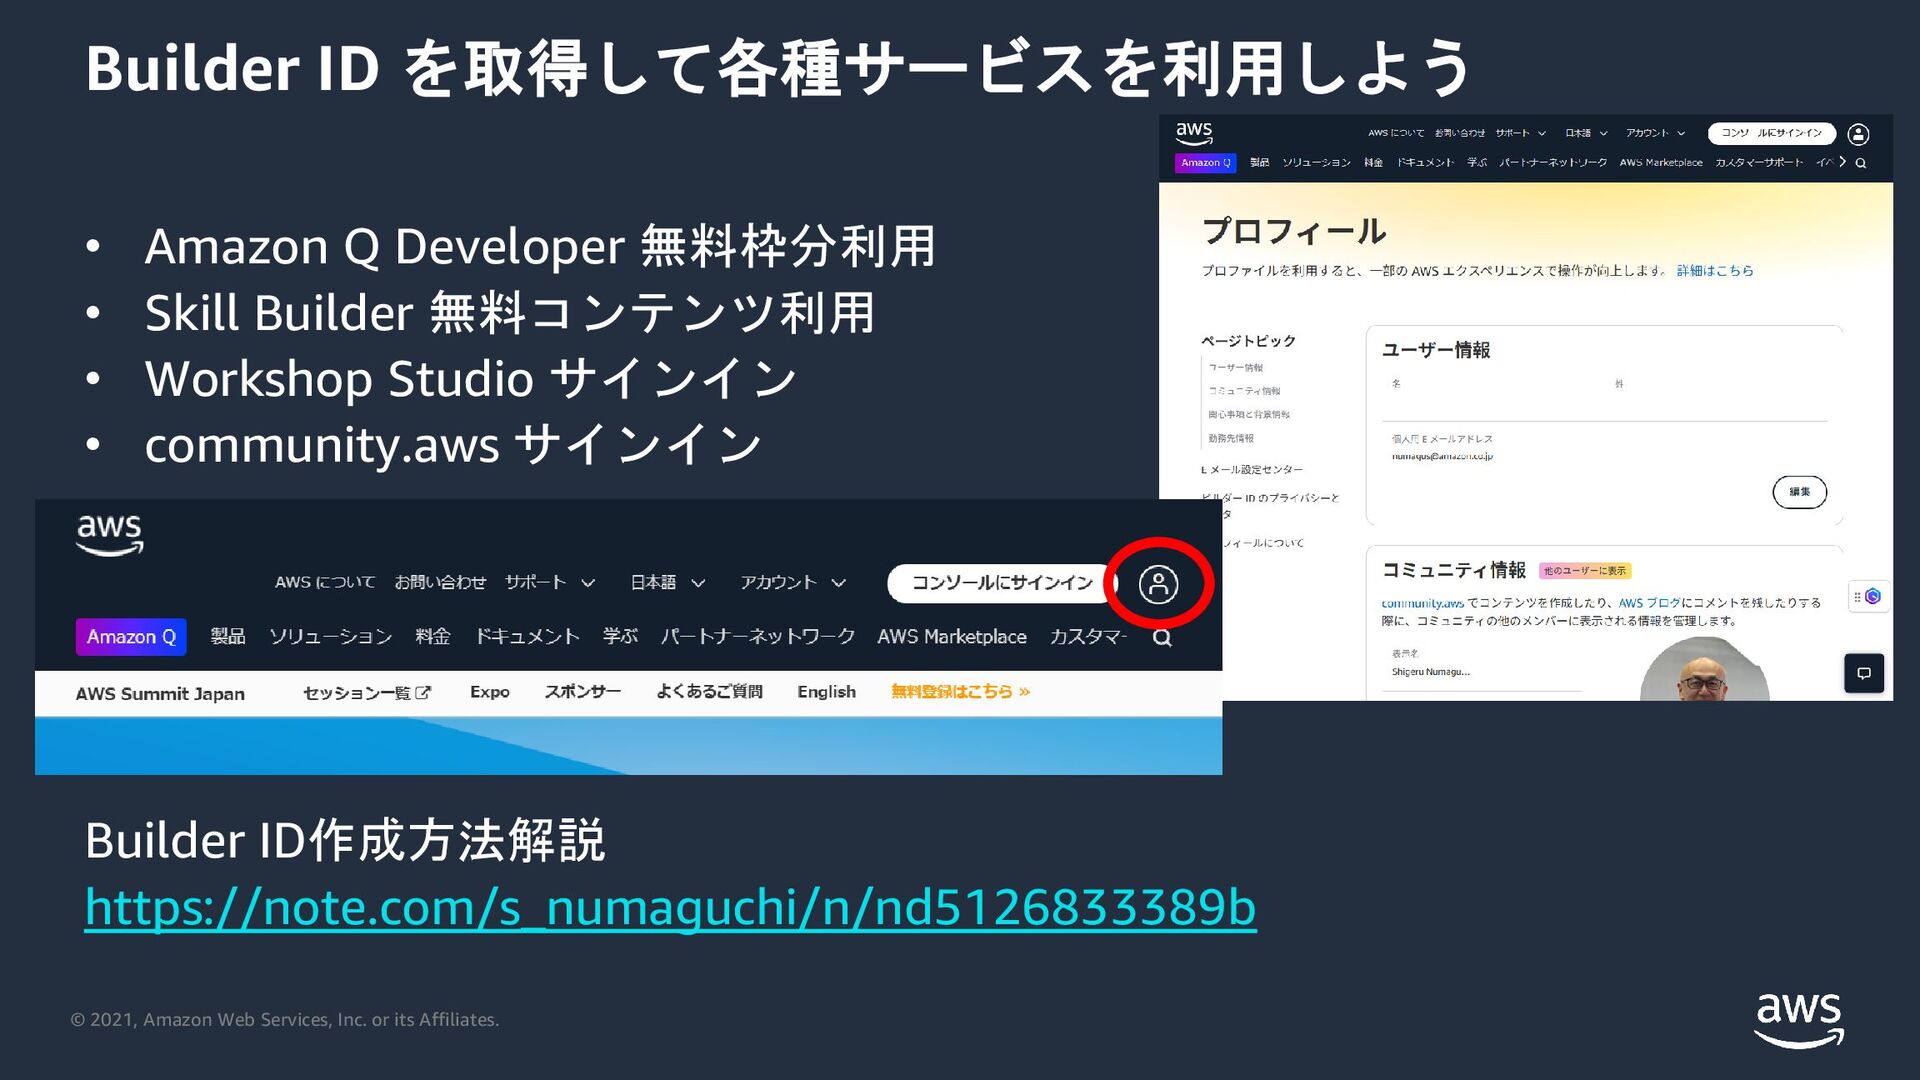
Task: Click Amazon Q widget icon at right edge
Action: point(1872,596)
